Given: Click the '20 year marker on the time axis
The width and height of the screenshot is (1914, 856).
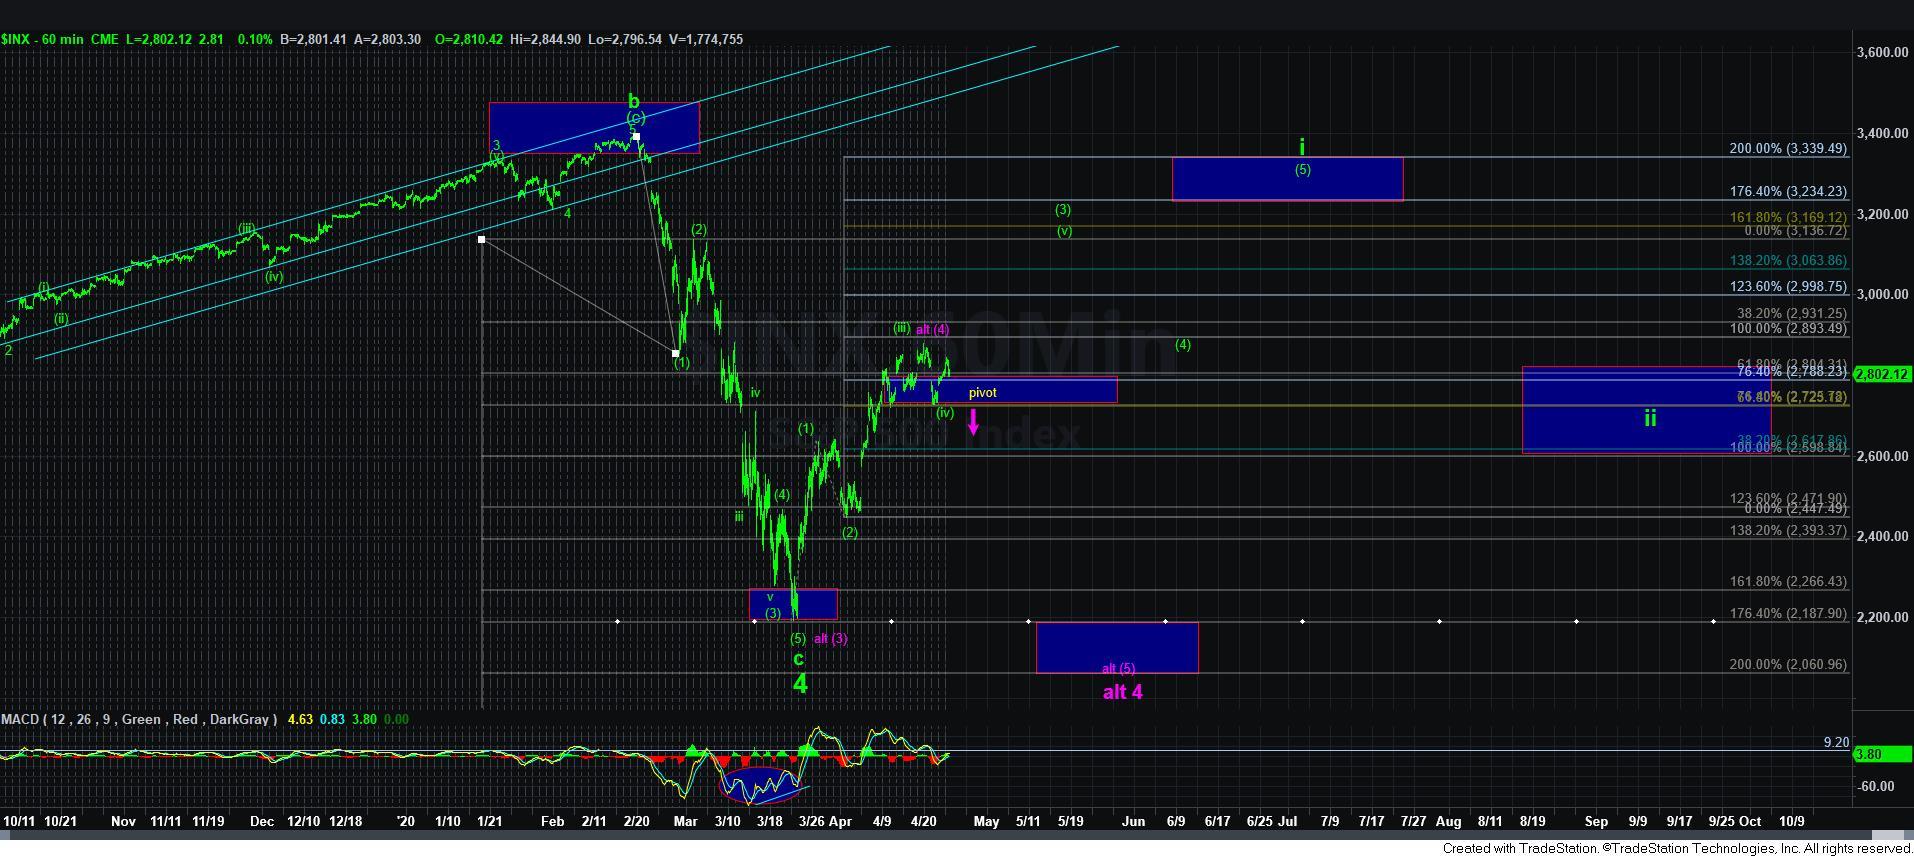Looking at the screenshot, I should pyautogui.click(x=405, y=821).
